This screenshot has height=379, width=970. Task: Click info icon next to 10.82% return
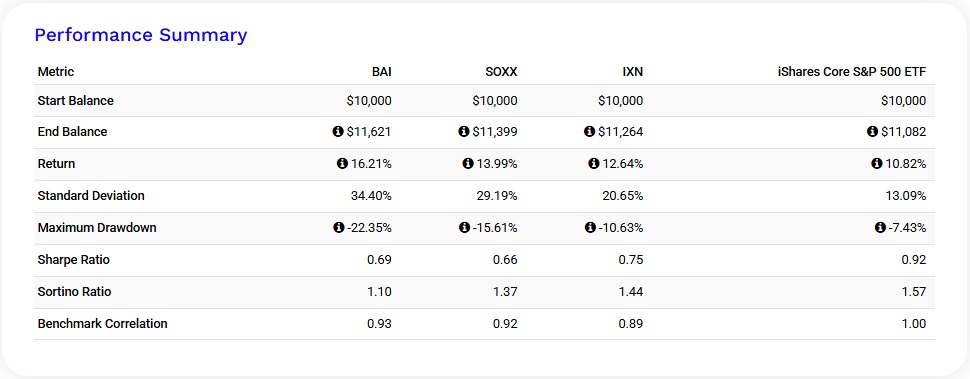[877, 164]
